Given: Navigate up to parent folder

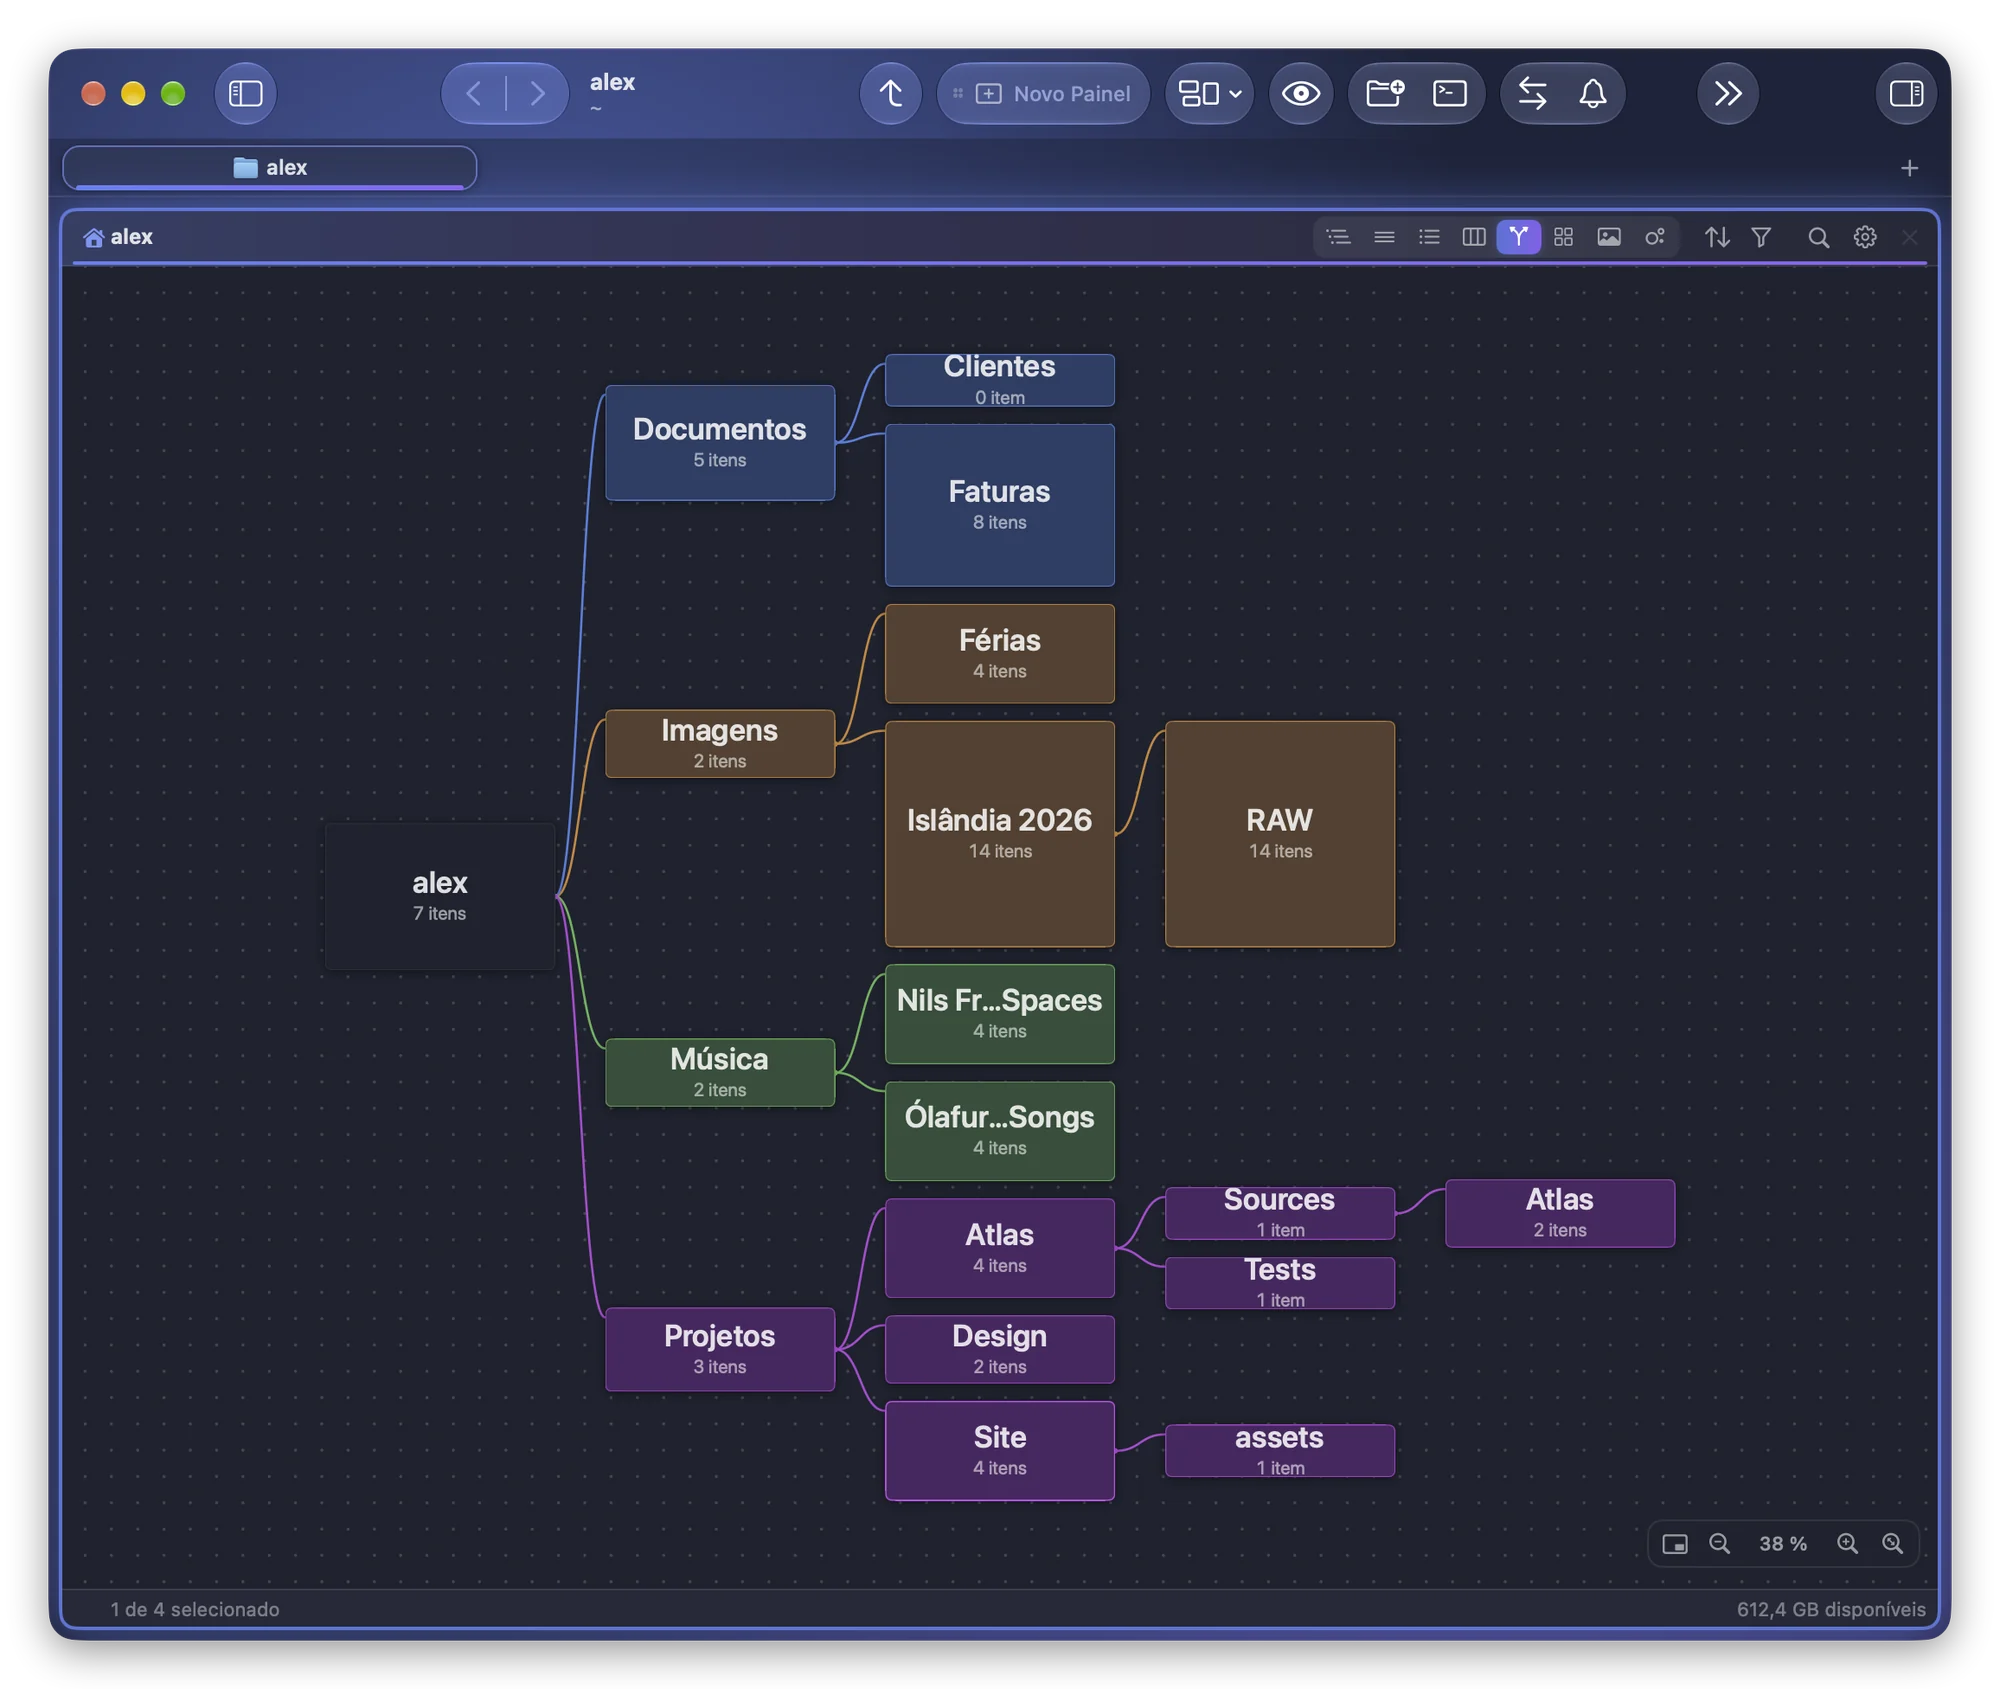Looking at the screenshot, I should pyautogui.click(x=890, y=94).
